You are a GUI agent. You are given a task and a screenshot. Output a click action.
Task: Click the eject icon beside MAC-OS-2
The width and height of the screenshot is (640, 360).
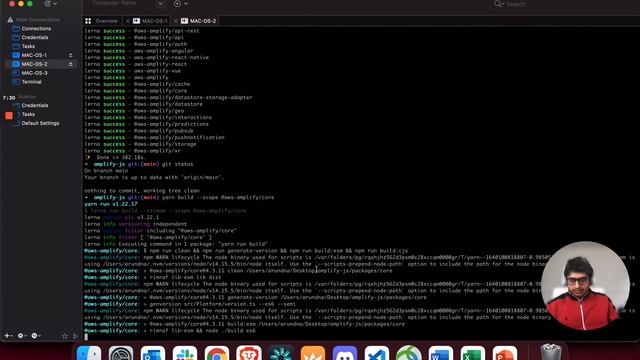70,64
